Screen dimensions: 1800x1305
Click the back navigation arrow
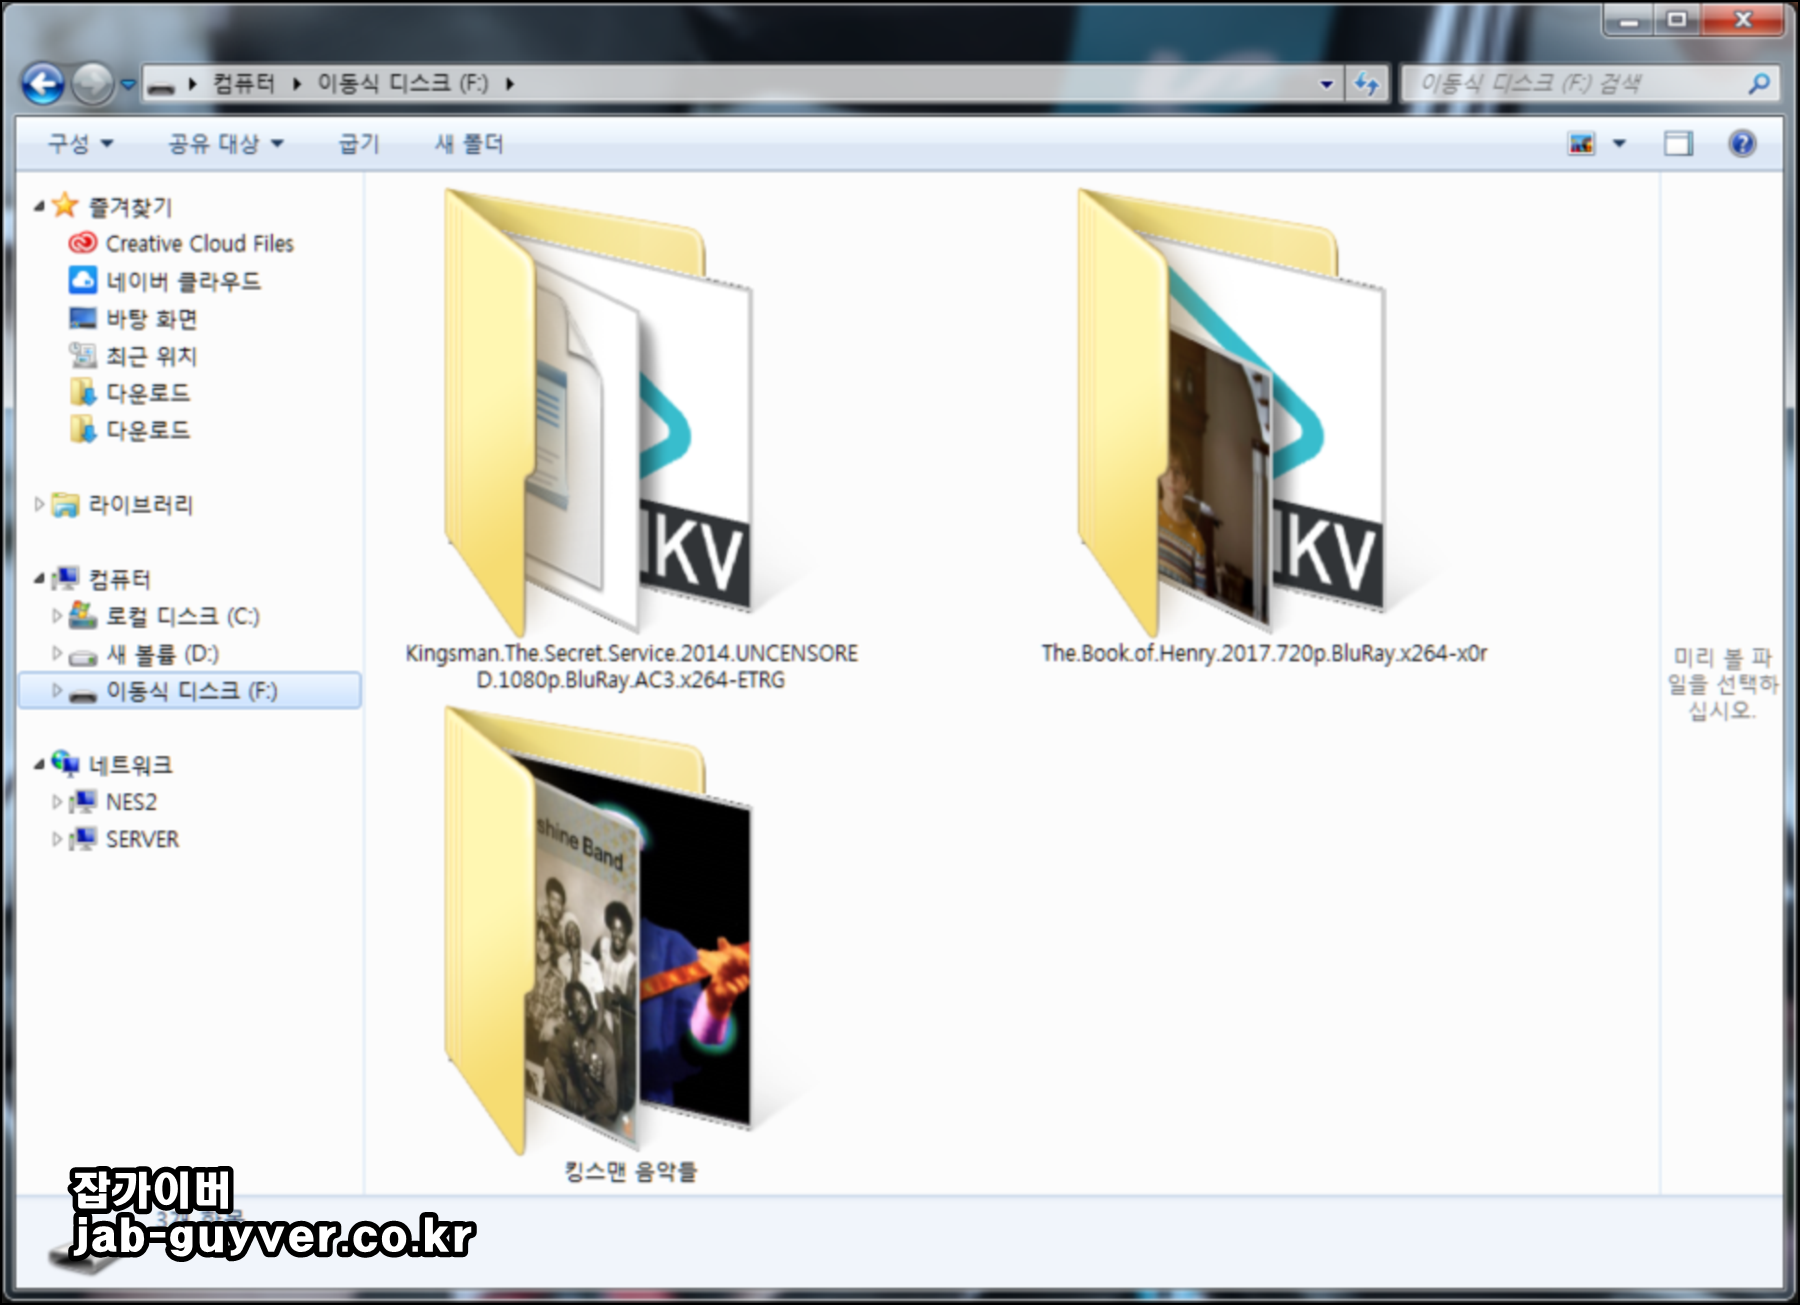pyautogui.click(x=41, y=83)
